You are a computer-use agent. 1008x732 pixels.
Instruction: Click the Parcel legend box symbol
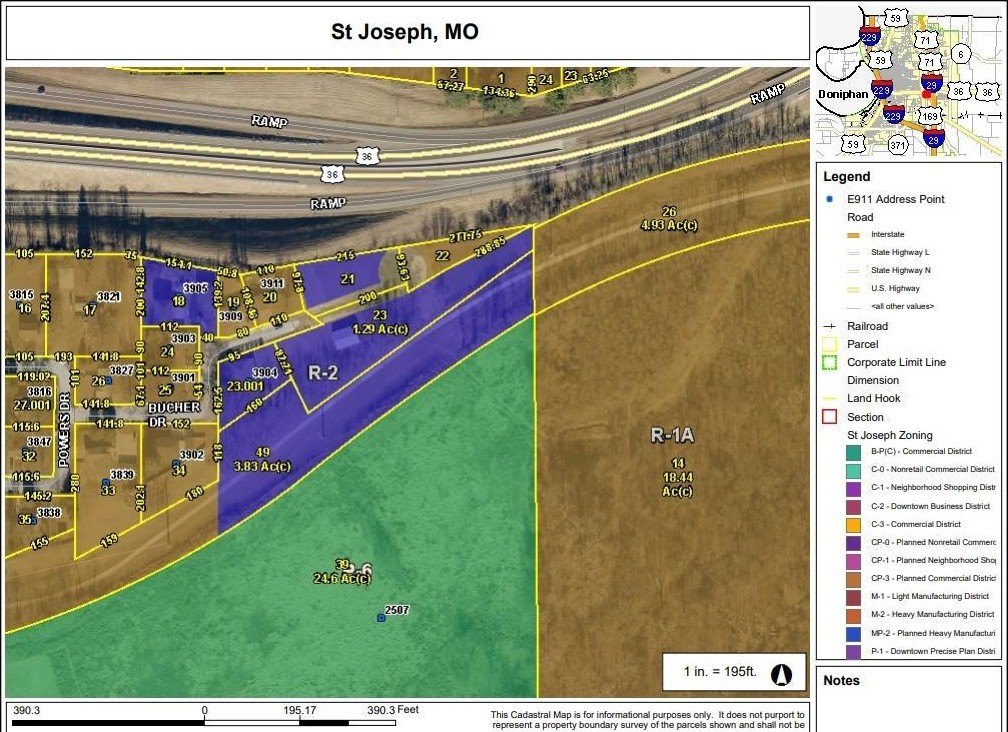pos(830,344)
